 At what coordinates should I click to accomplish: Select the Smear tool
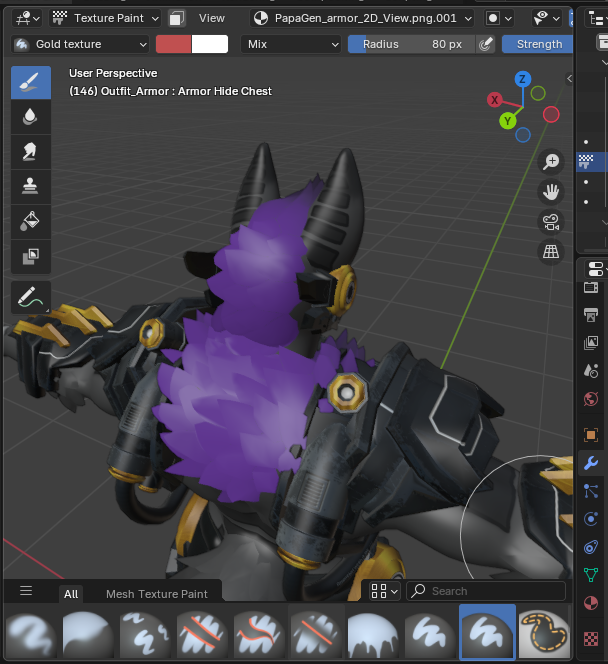[x=31, y=152]
